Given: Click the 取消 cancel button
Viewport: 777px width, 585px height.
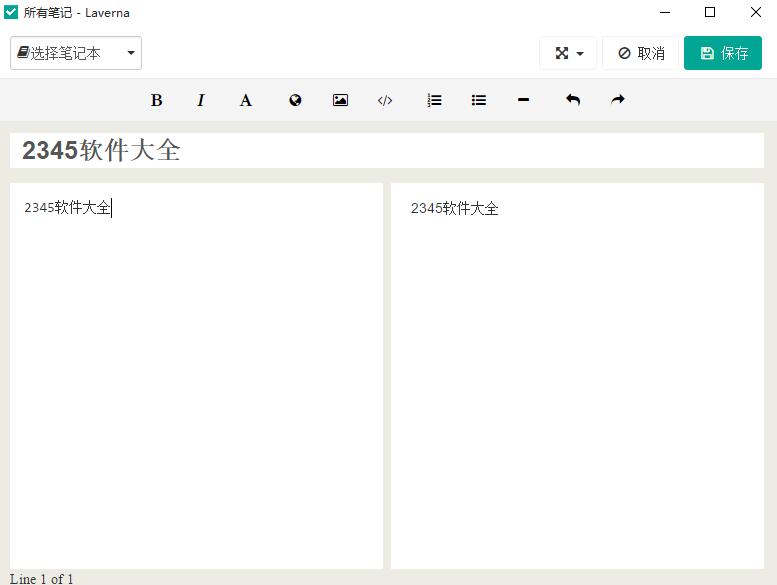Looking at the screenshot, I should 640,53.
